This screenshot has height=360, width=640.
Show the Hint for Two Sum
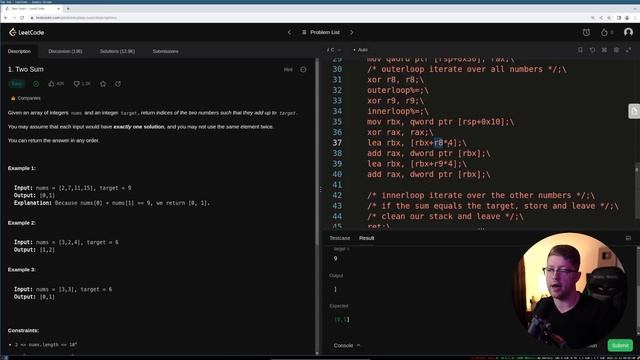point(288,70)
